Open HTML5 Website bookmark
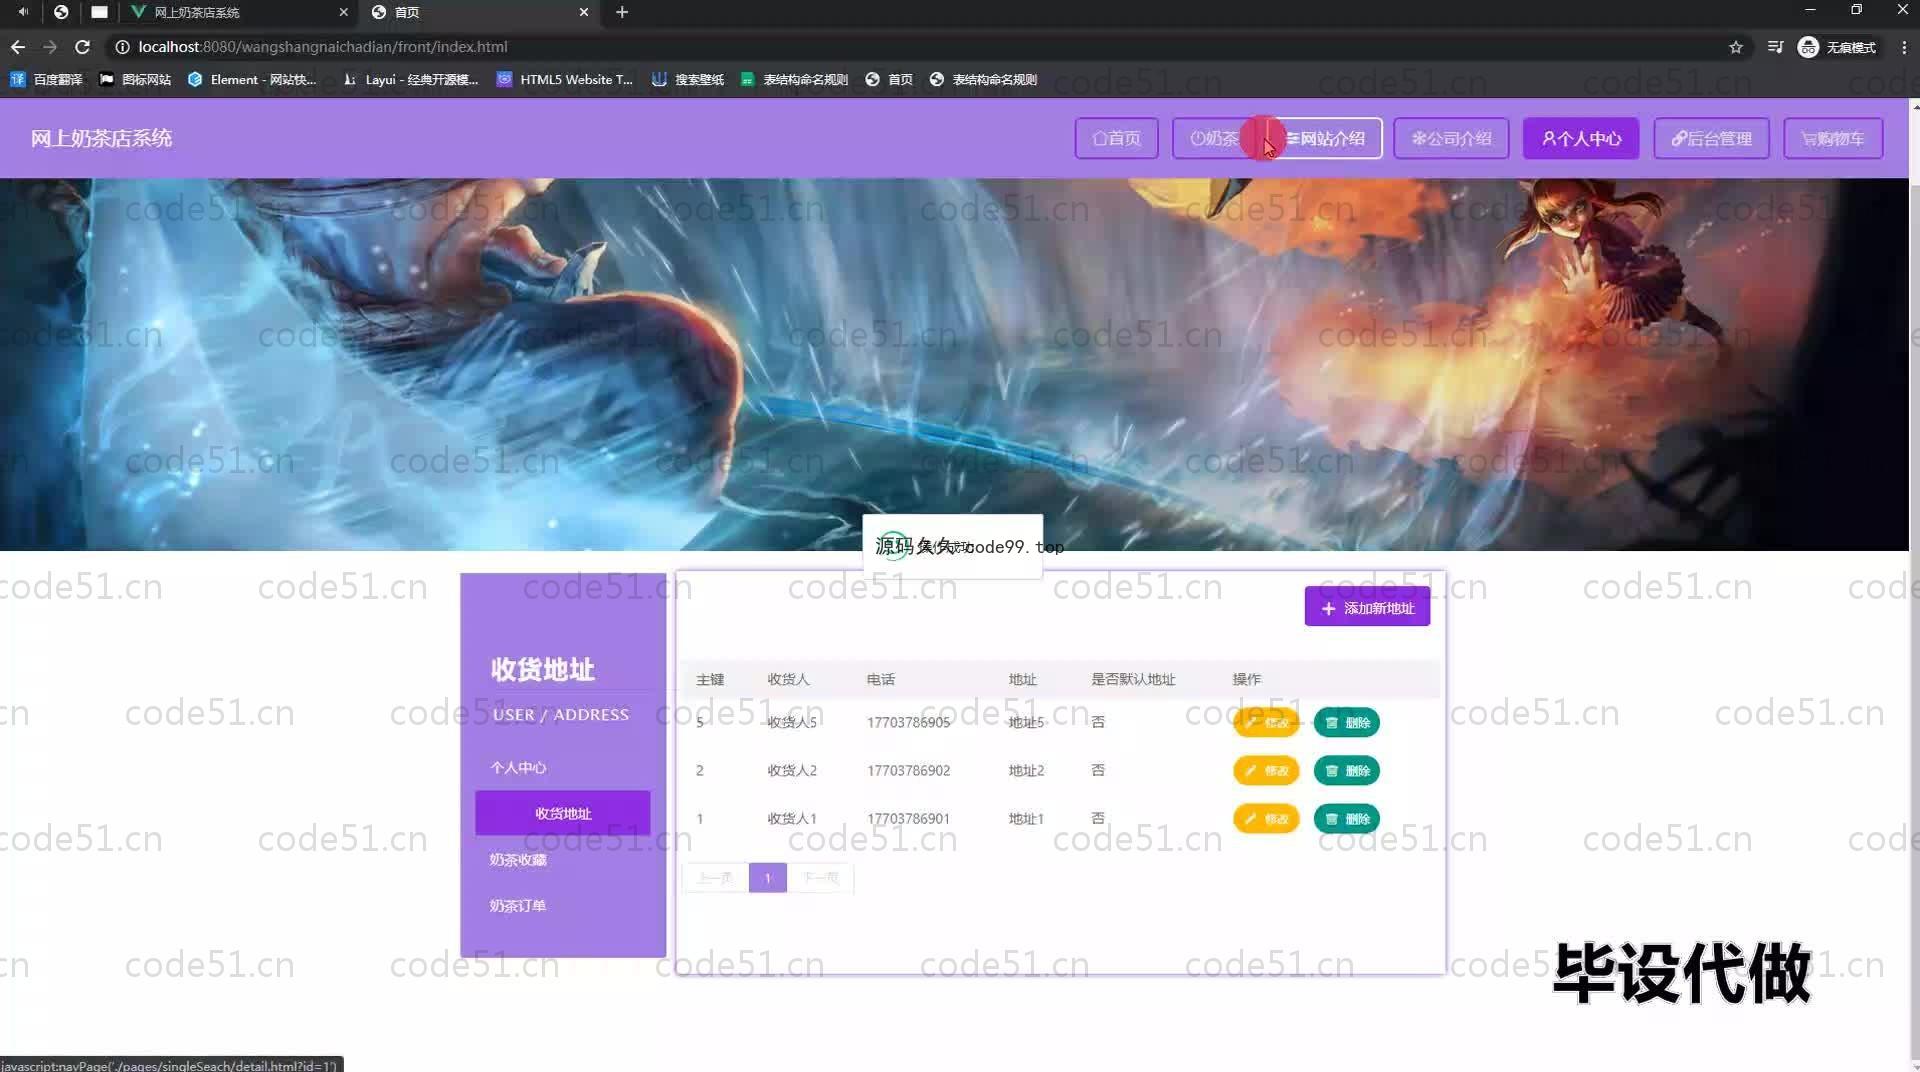1920x1072 pixels. (x=565, y=79)
